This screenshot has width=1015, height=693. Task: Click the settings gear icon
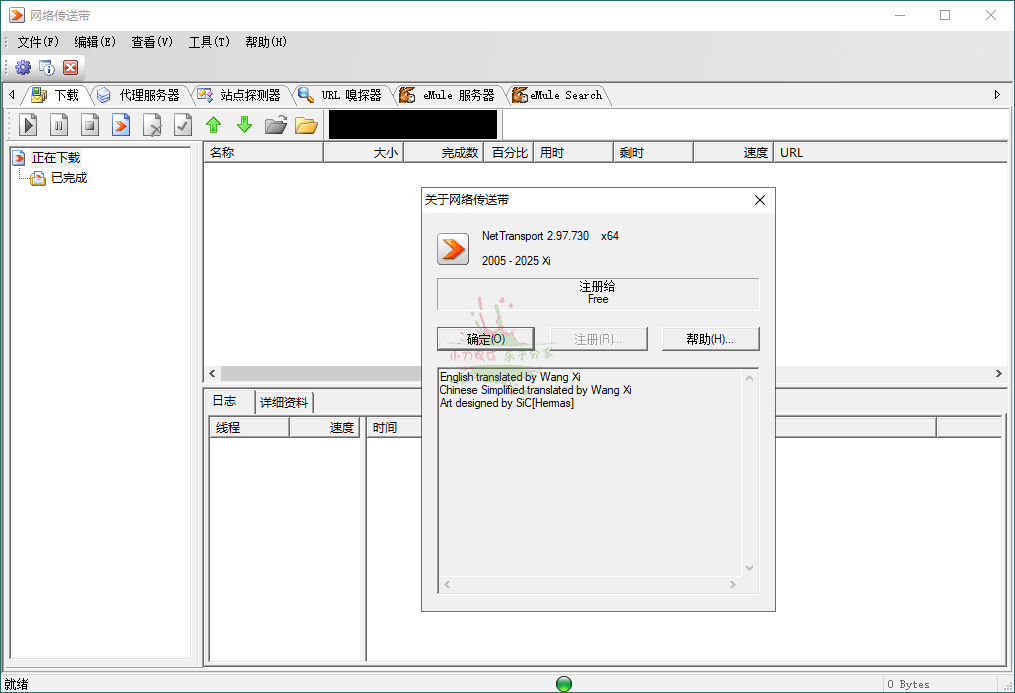[23, 68]
